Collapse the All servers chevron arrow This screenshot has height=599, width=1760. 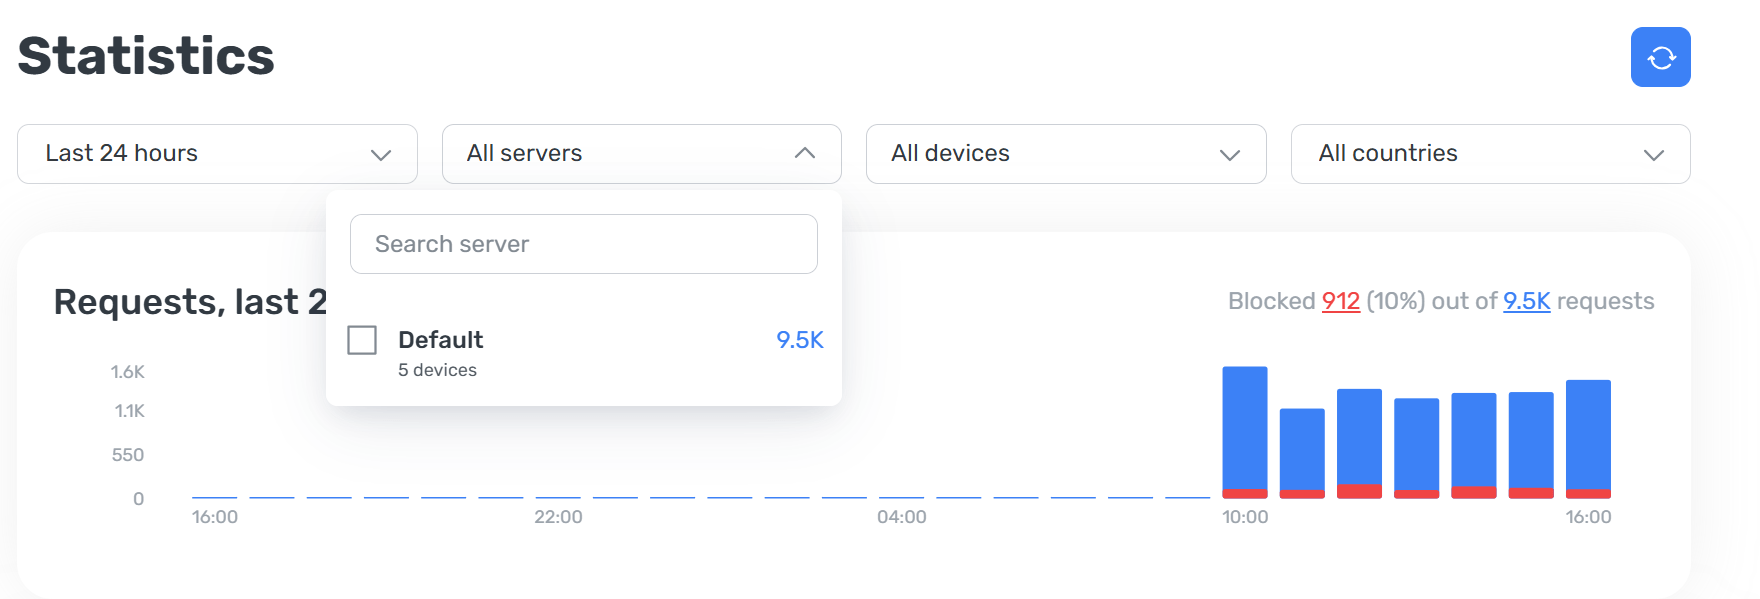coord(804,153)
